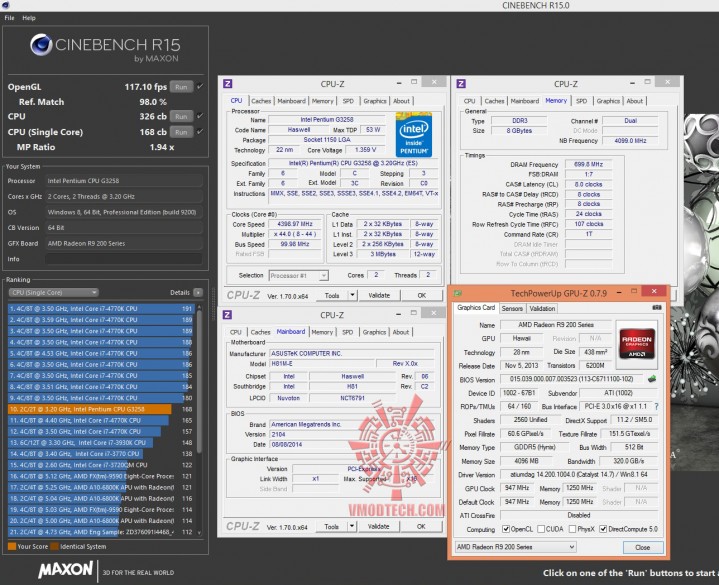Select ranking row 16 AMD FX-9590
Image resolution: width=719 pixels, height=585 pixels.
(x=101, y=476)
